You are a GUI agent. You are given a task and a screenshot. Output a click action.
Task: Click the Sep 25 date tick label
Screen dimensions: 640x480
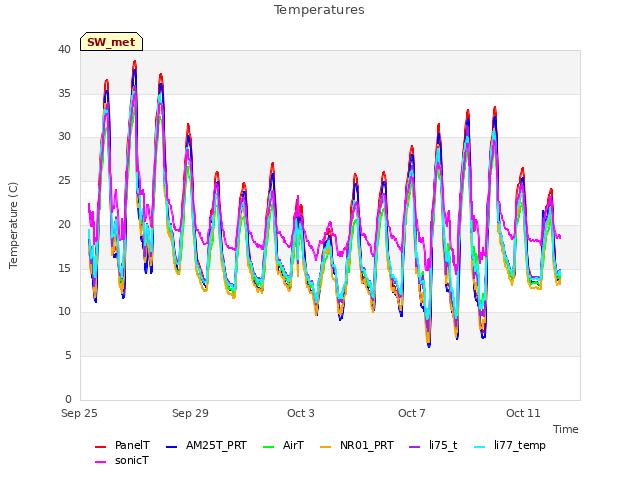click(79, 413)
